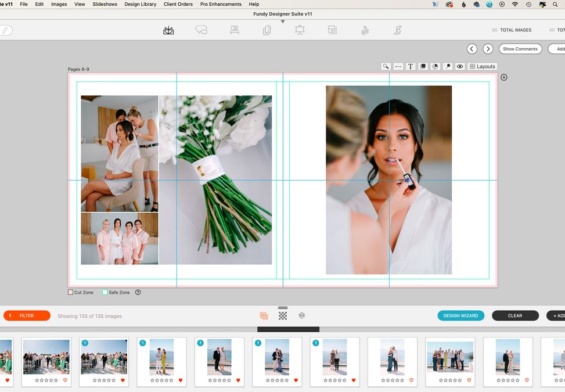Open the hand-holding-item module icon
Screen dimensions: 565x392
[x=365, y=30]
